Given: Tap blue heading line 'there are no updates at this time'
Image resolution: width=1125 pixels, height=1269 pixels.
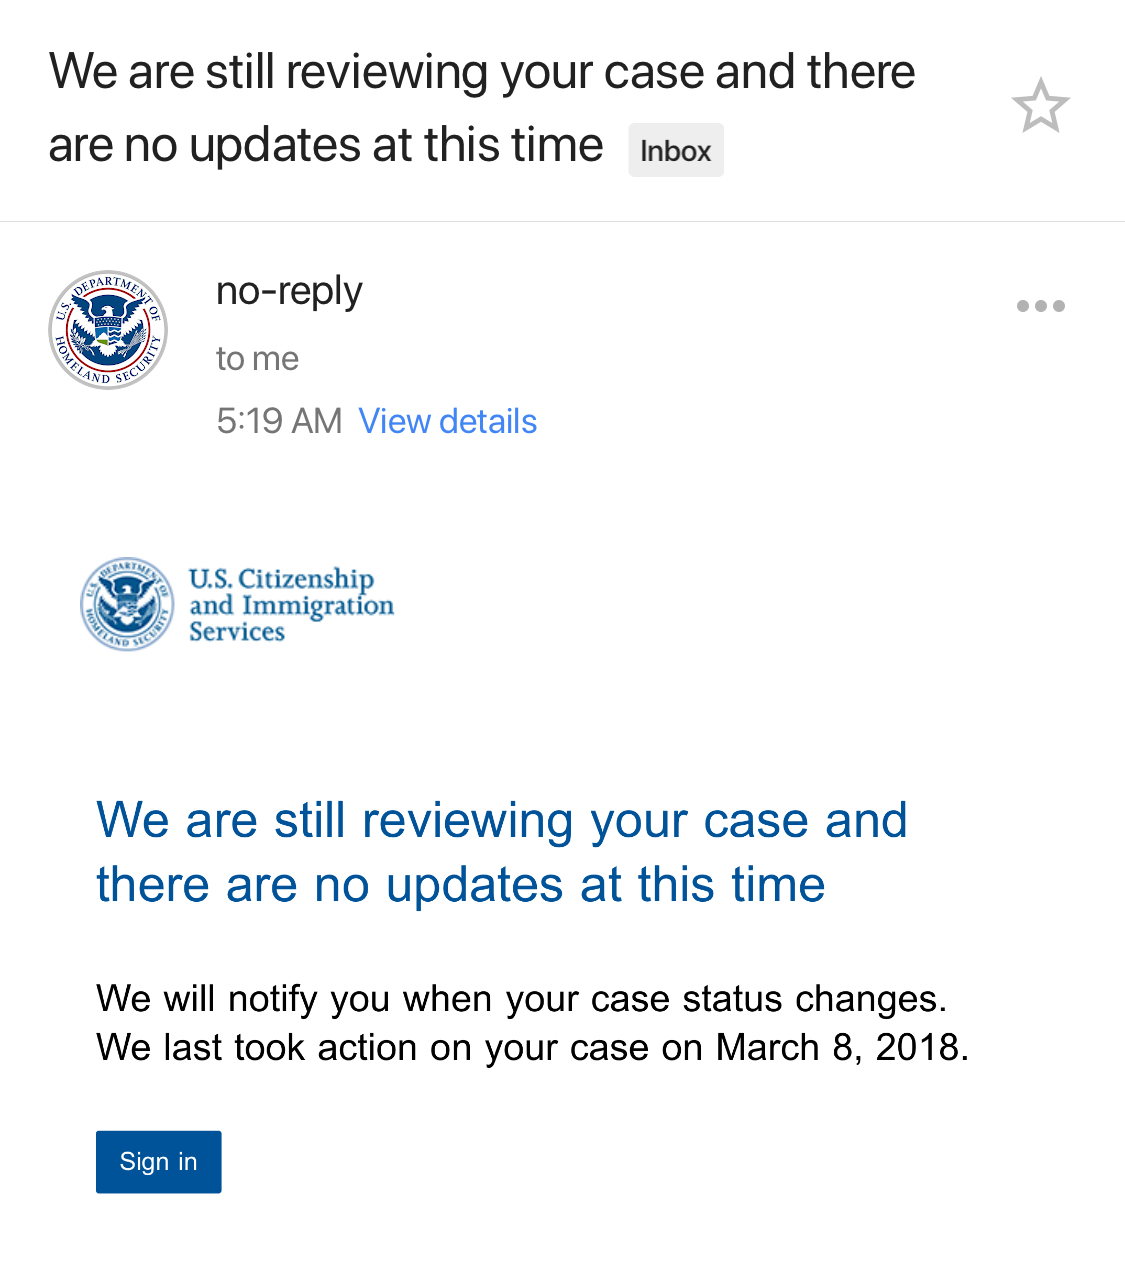Looking at the screenshot, I should point(461,885).
